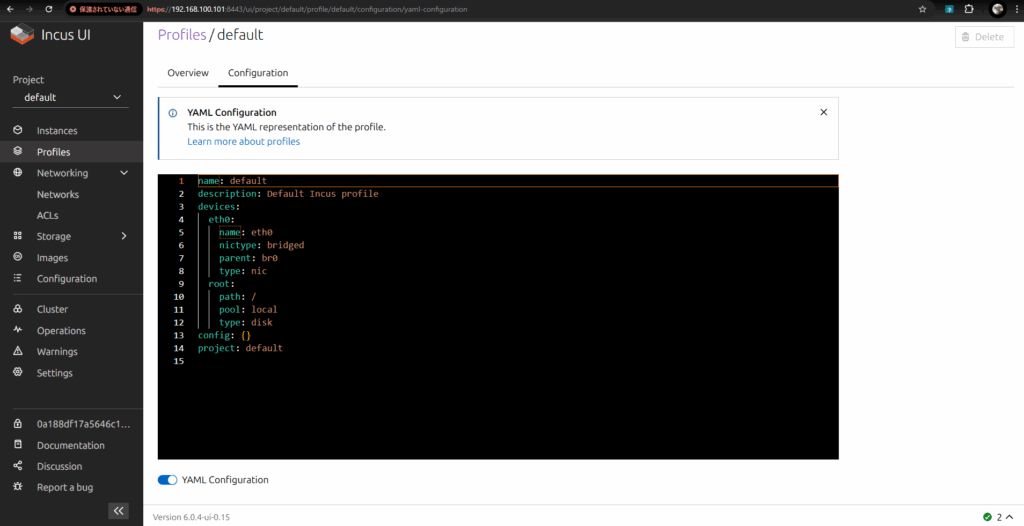Click the Warnings triangle icon
The width and height of the screenshot is (1024, 526).
tap(18, 351)
